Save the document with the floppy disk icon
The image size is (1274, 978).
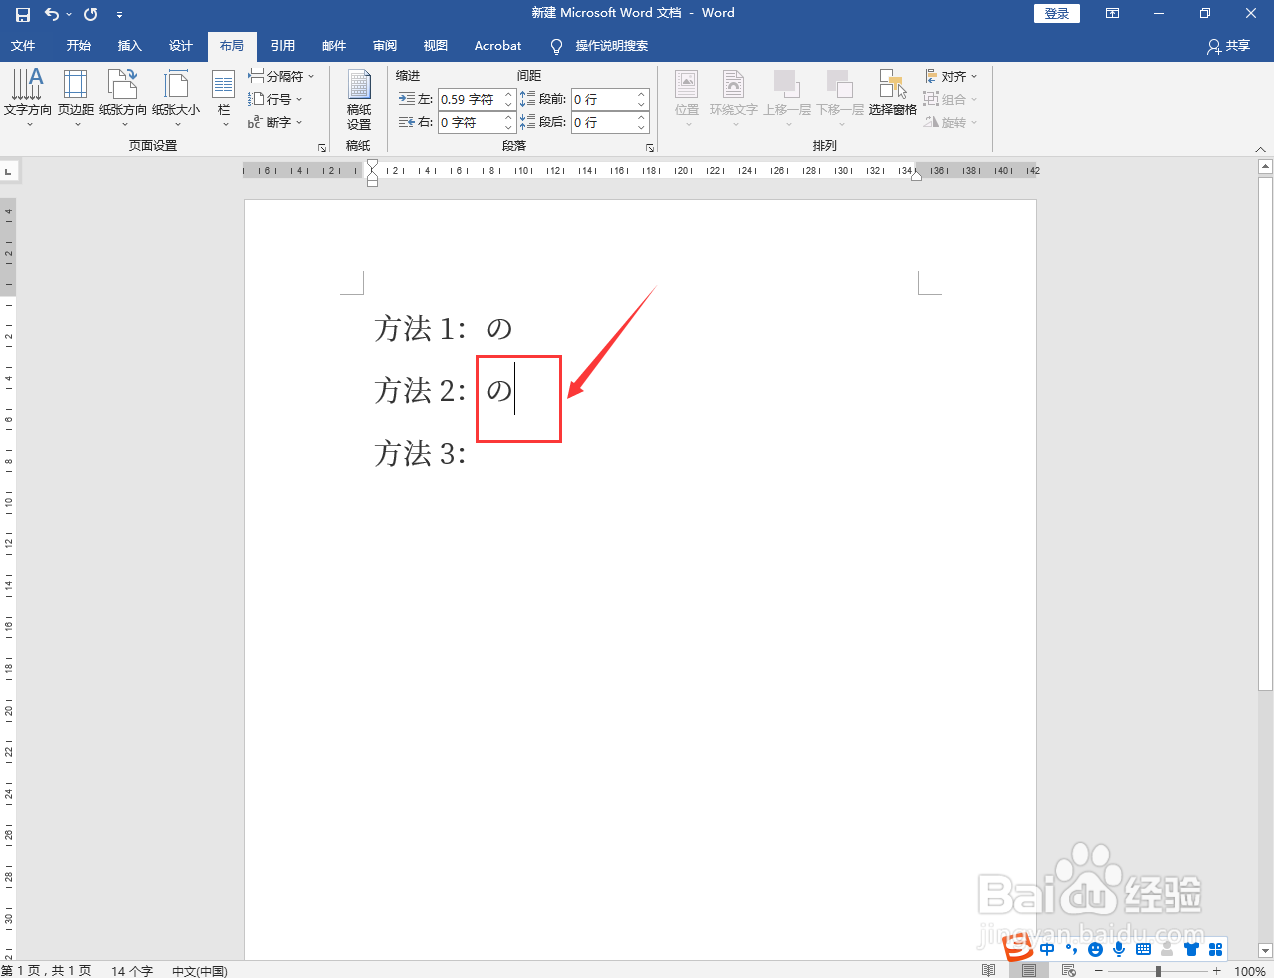(22, 14)
